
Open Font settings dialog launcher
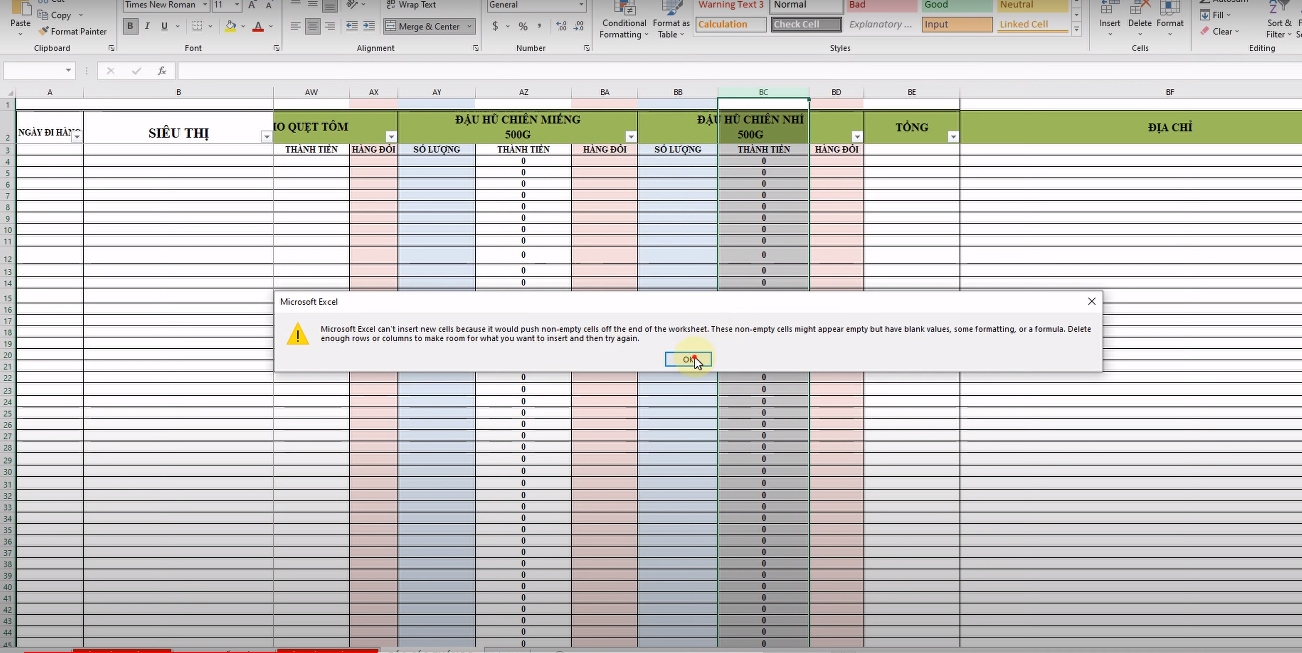click(x=279, y=48)
